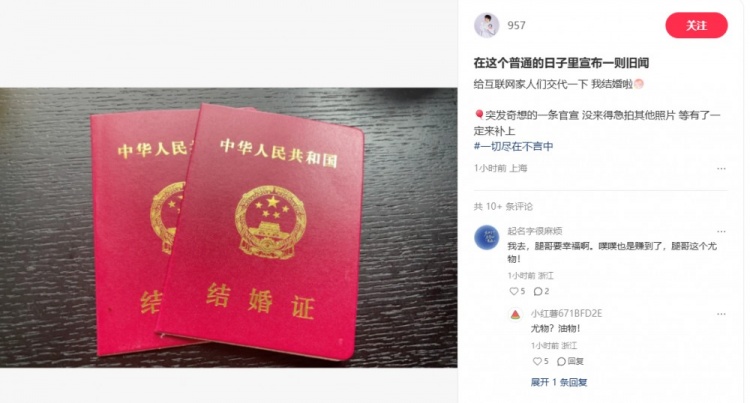The image size is (750, 403).
Task: Like the 尤物？油物！ reply
Action: tap(540, 361)
